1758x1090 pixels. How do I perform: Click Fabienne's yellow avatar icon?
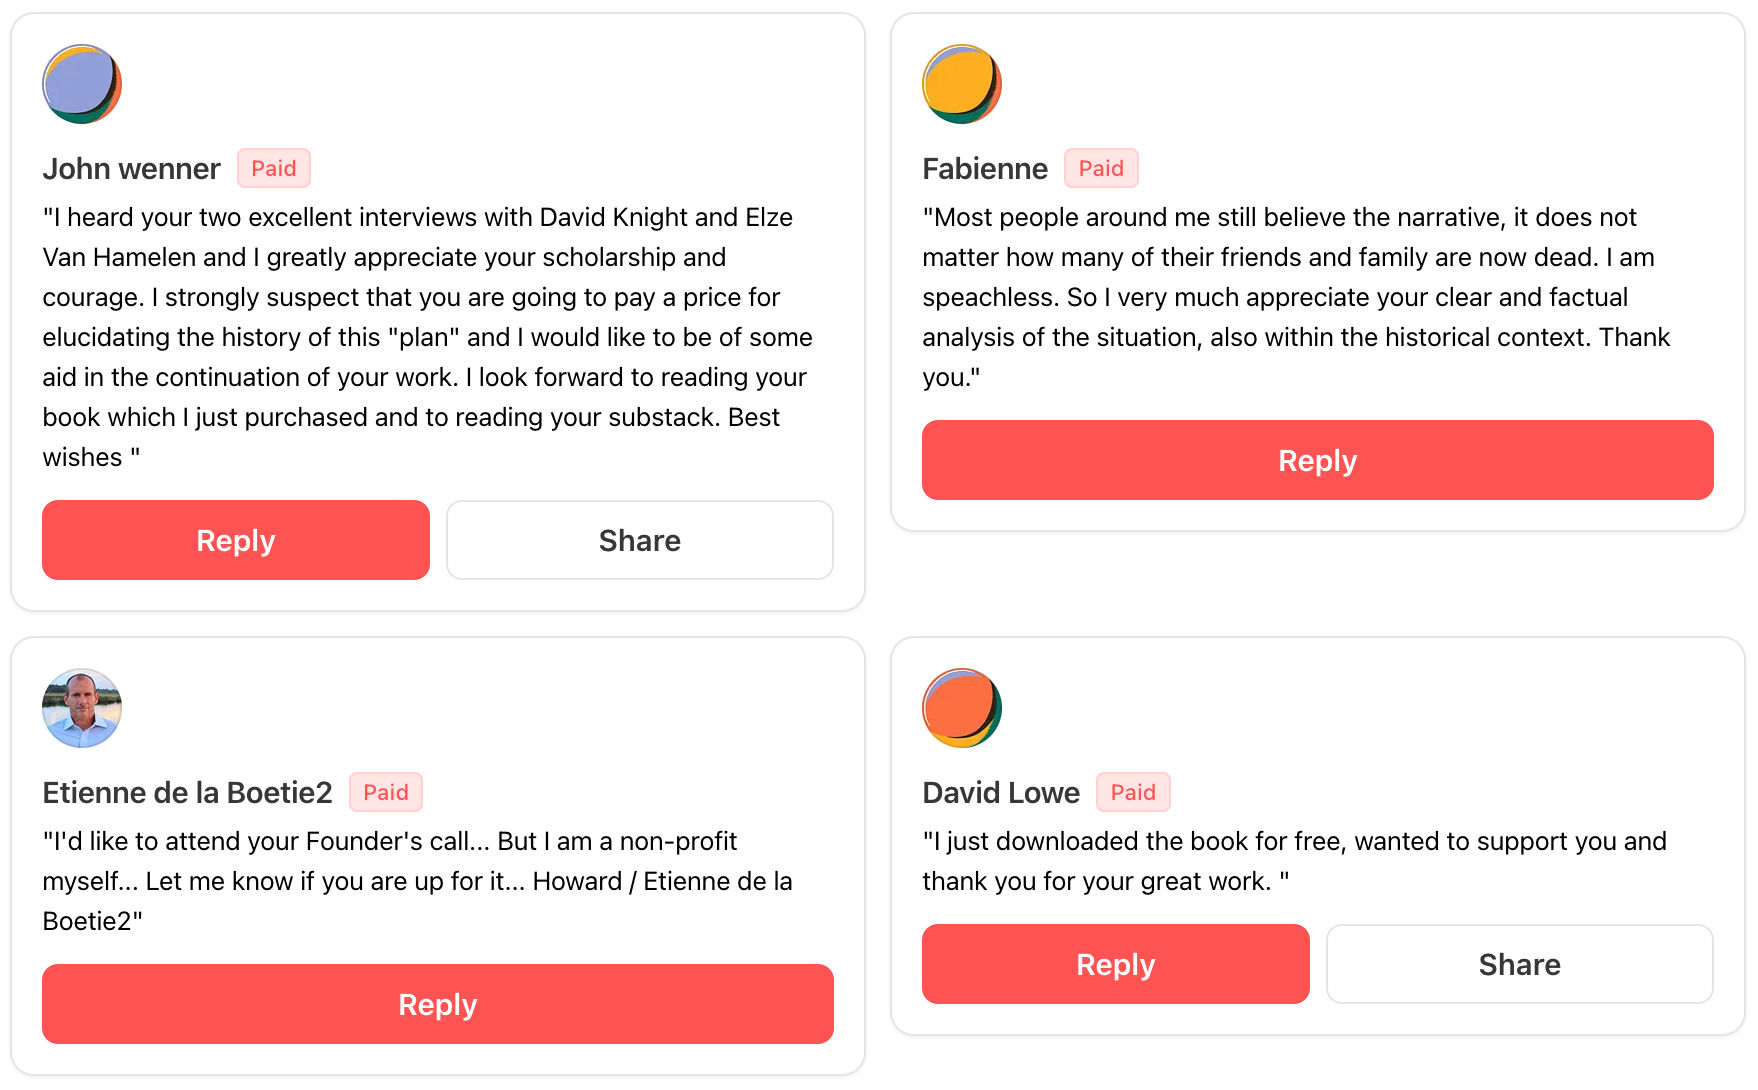(x=962, y=84)
